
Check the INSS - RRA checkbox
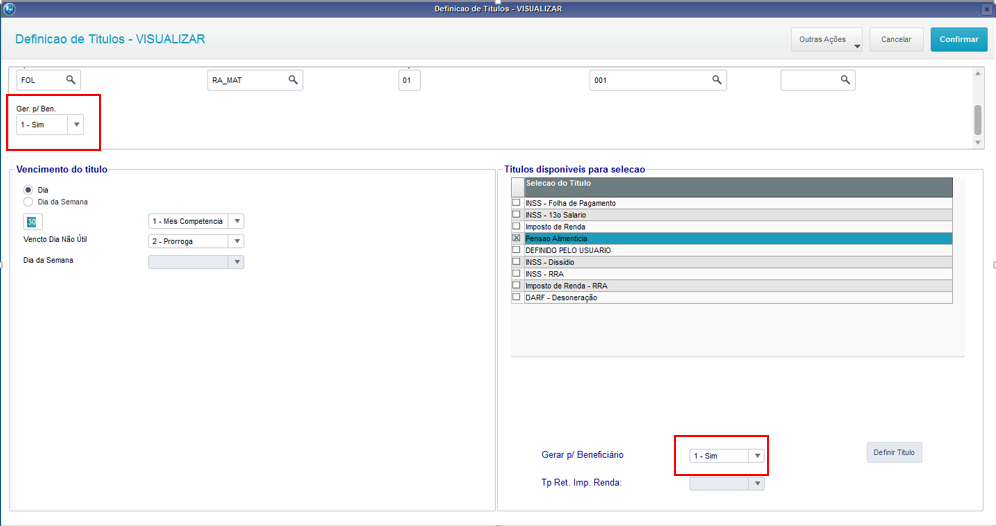(516, 273)
